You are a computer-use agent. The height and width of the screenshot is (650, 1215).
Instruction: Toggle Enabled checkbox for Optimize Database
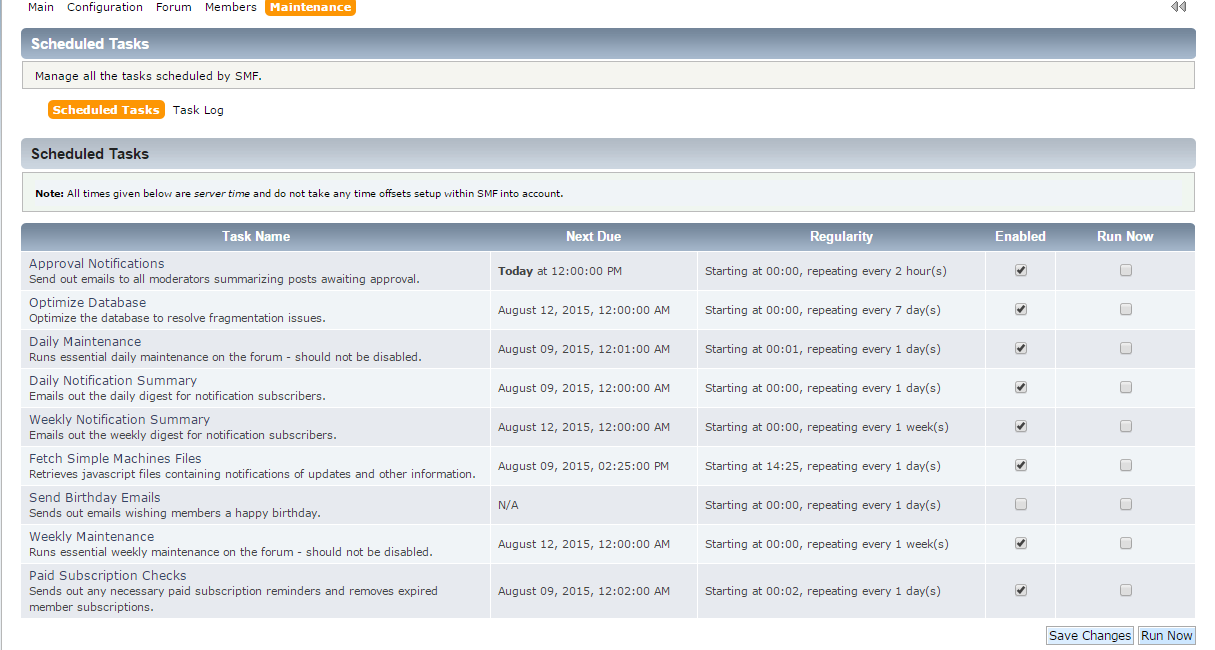pos(1021,309)
